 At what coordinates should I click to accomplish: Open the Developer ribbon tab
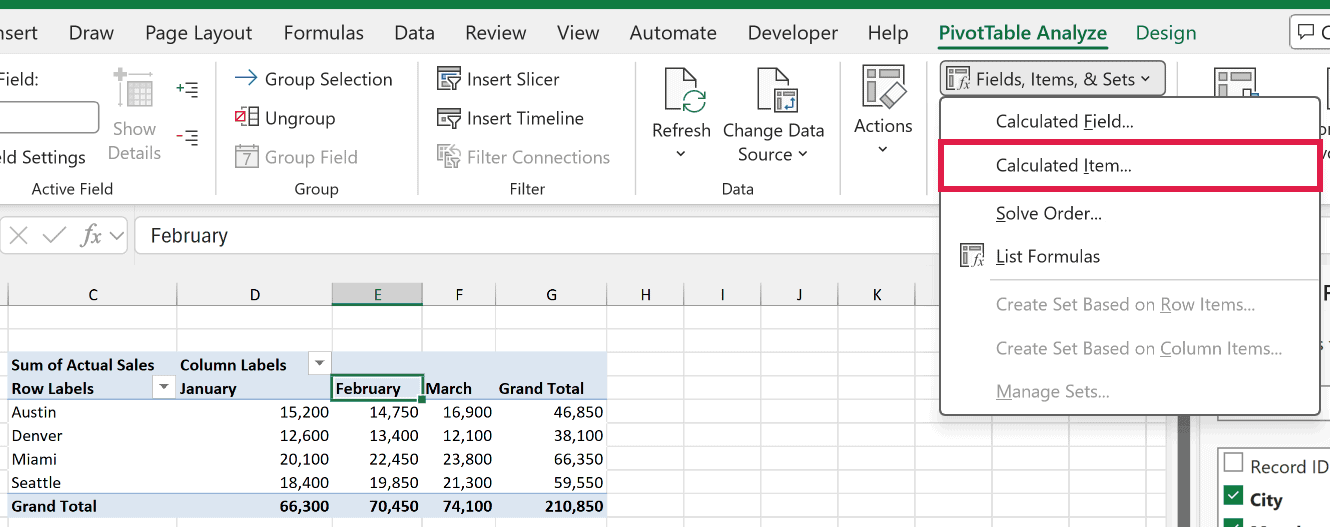tap(793, 33)
